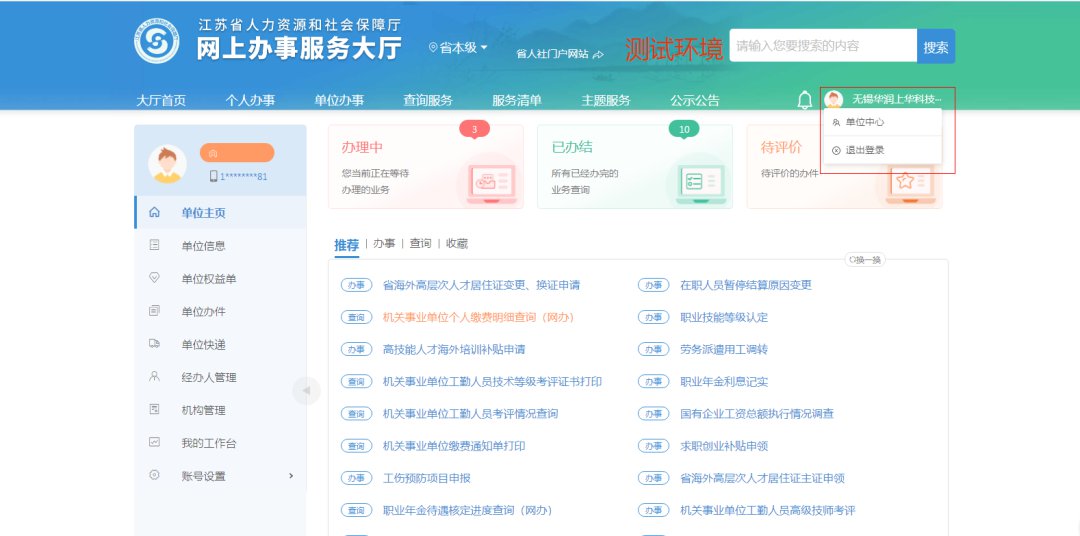Select 单位中心 from account menu
Screen dimensions: 1080x536
[864, 122]
